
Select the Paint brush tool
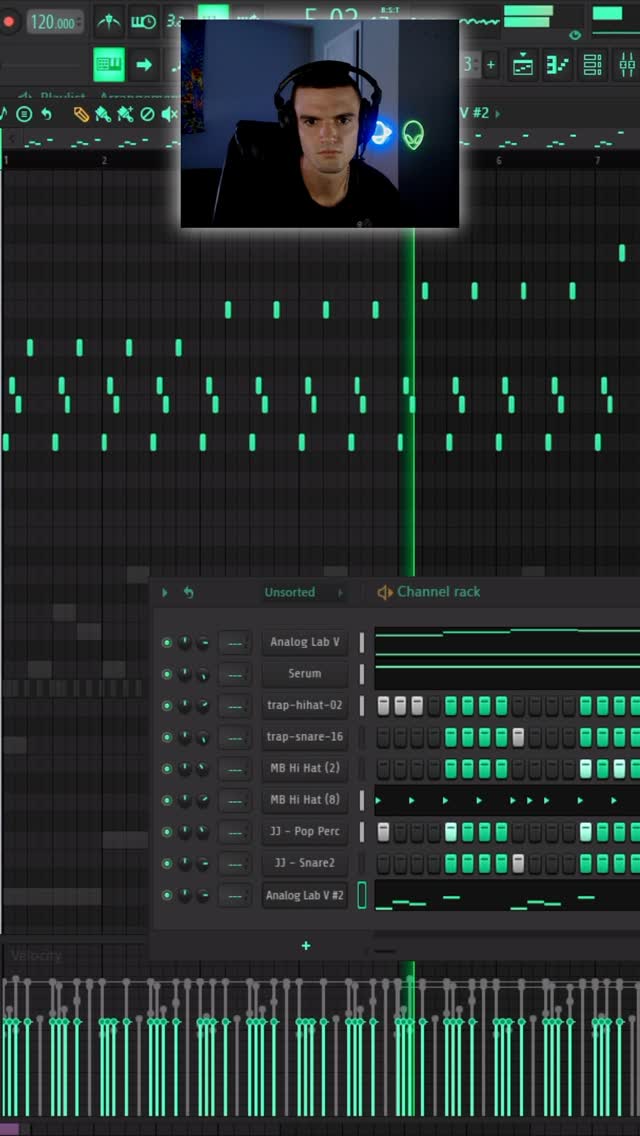coord(103,114)
